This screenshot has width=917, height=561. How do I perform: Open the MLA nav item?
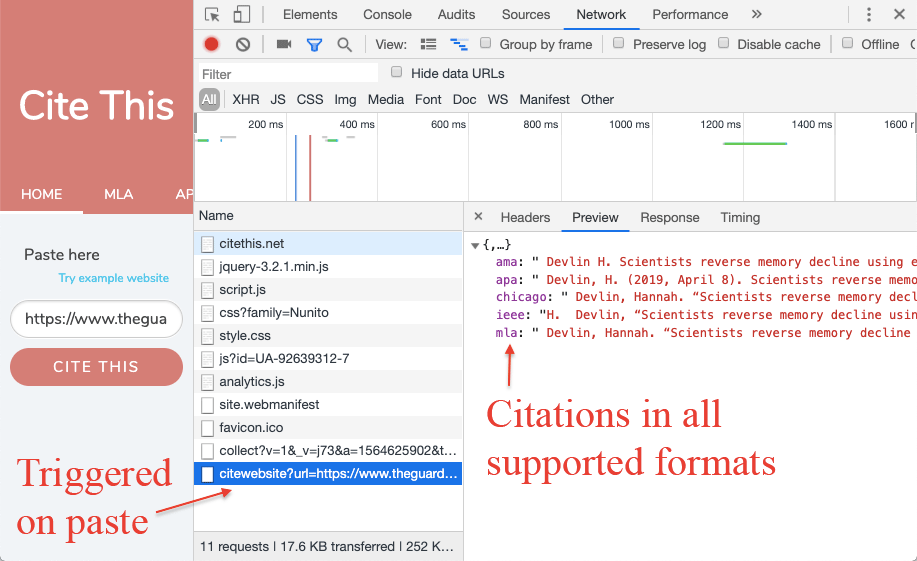(119, 194)
